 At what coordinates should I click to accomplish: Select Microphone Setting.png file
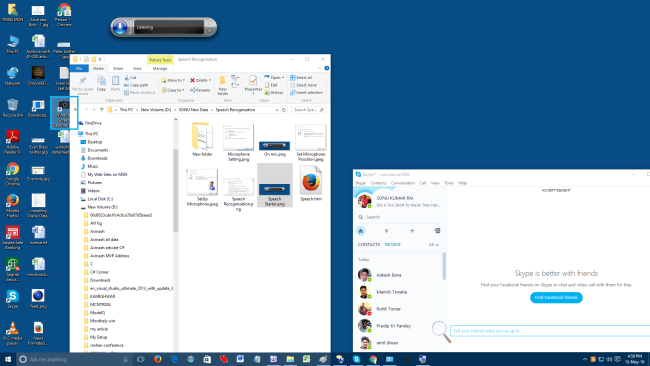point(238,142)
